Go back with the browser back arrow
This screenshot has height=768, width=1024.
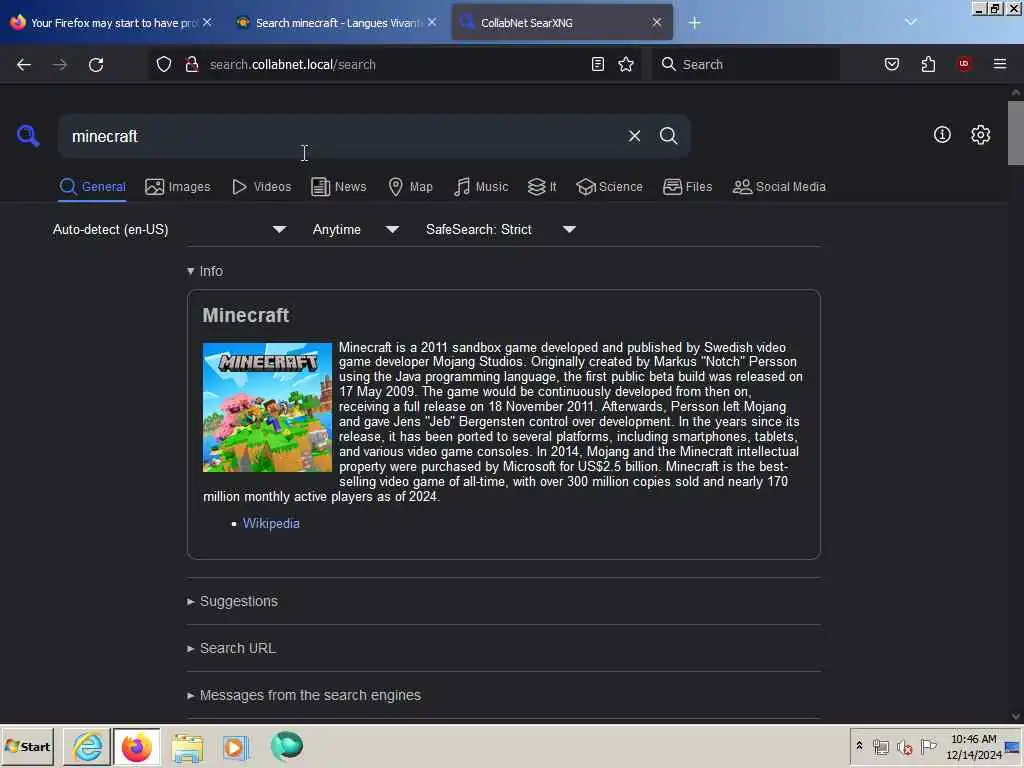24,65
